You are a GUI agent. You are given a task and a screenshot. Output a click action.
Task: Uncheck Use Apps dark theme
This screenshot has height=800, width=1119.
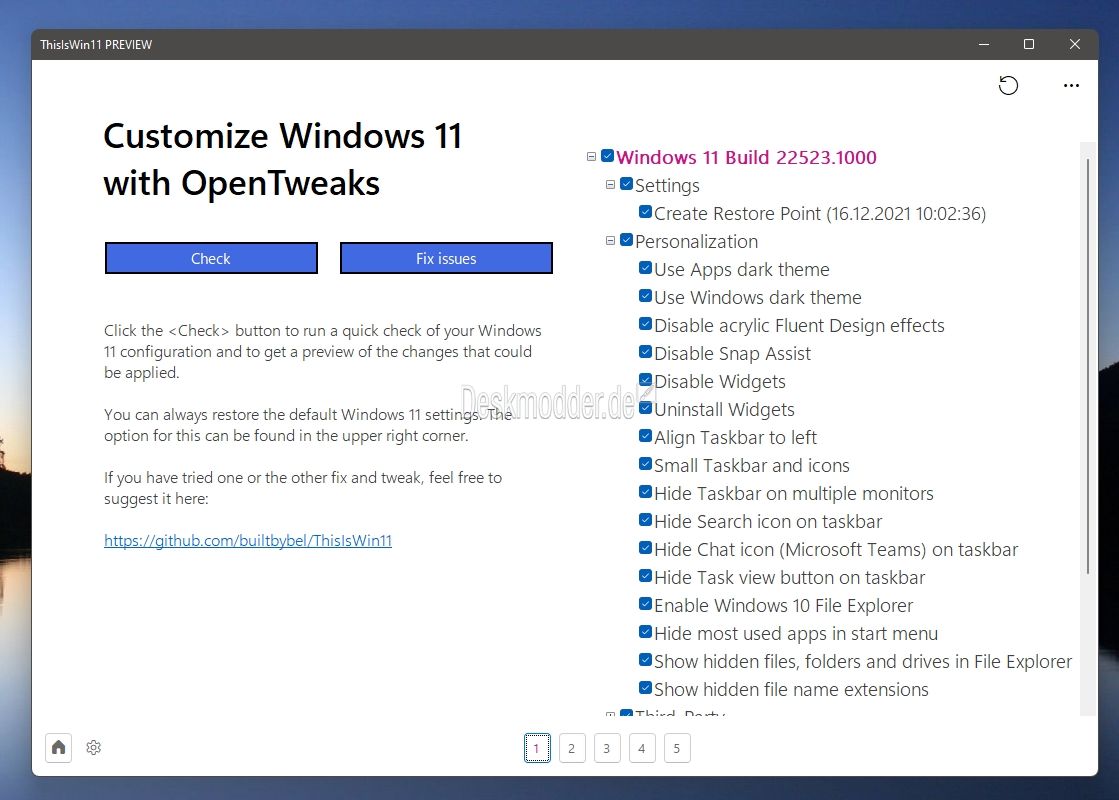645,268
